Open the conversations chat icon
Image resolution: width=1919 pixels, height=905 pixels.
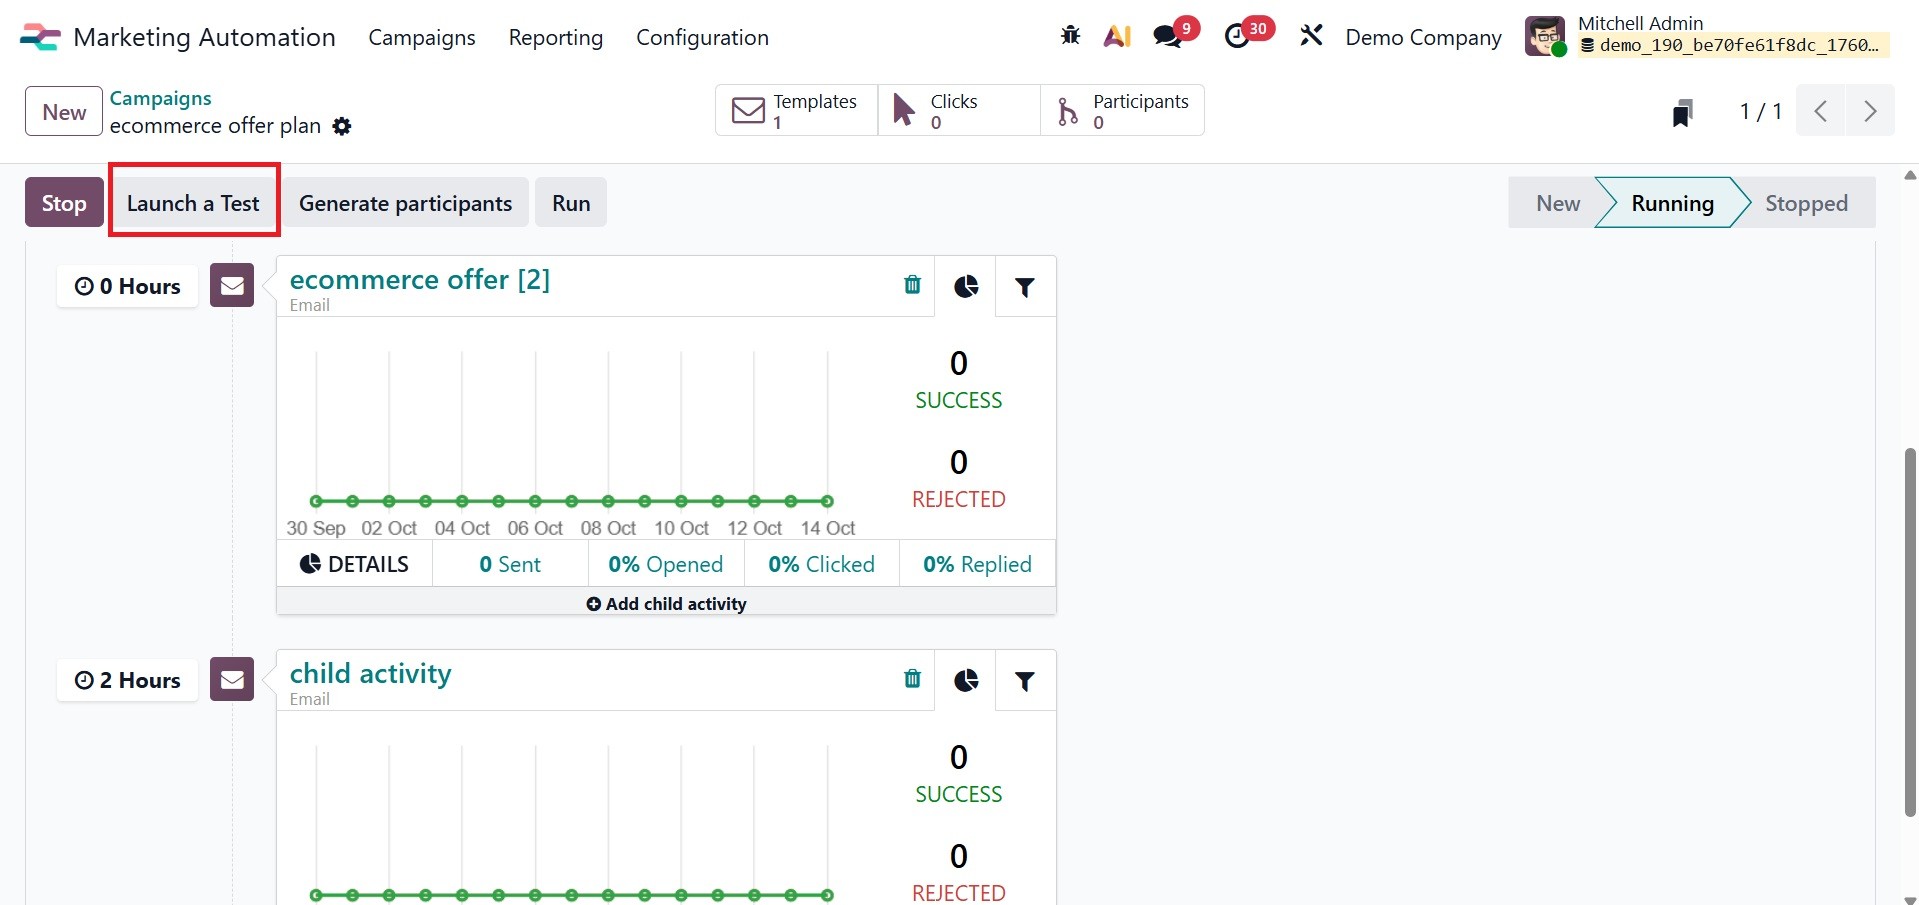click(1167, 37)
